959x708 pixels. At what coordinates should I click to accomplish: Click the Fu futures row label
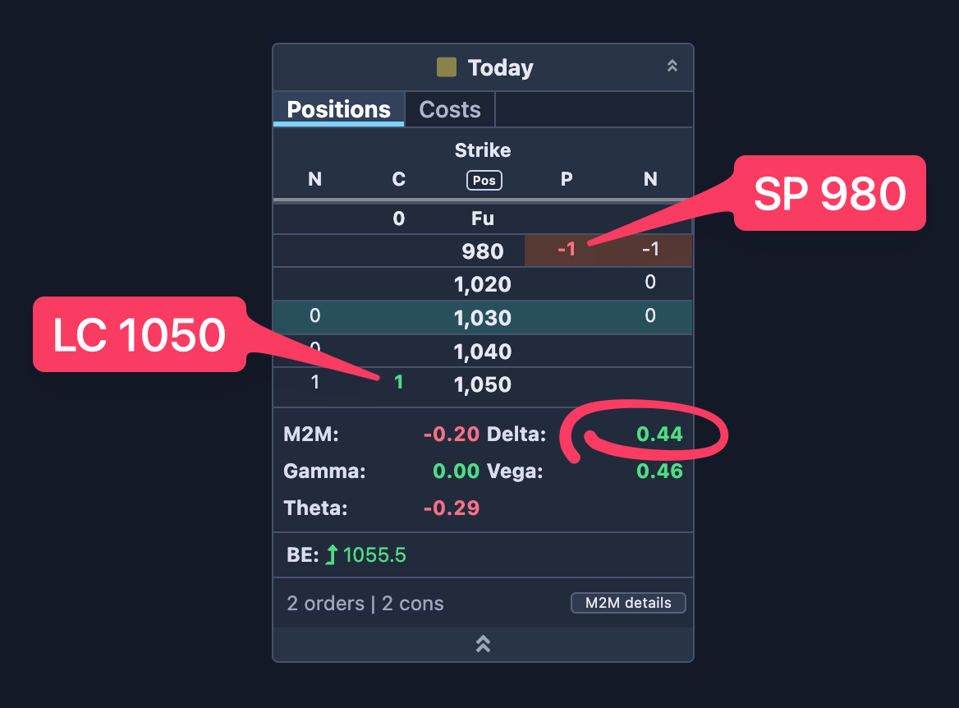482,218
